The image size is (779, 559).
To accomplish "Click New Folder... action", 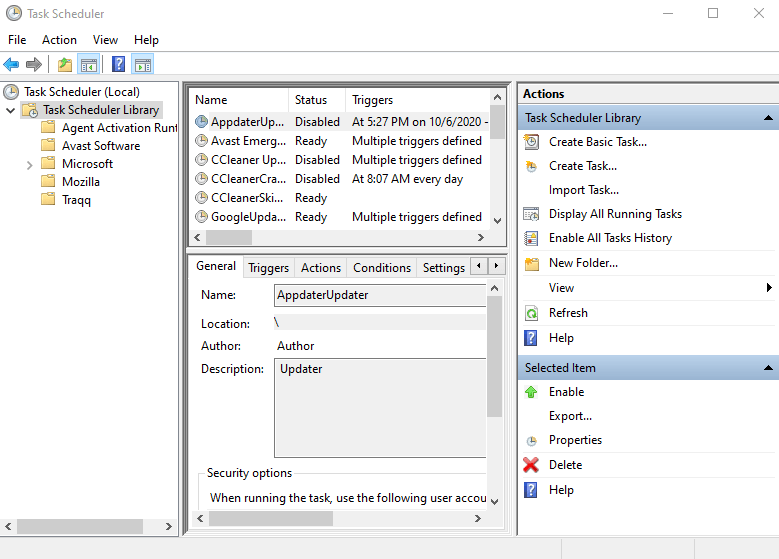I will click(x=583, y=263).
